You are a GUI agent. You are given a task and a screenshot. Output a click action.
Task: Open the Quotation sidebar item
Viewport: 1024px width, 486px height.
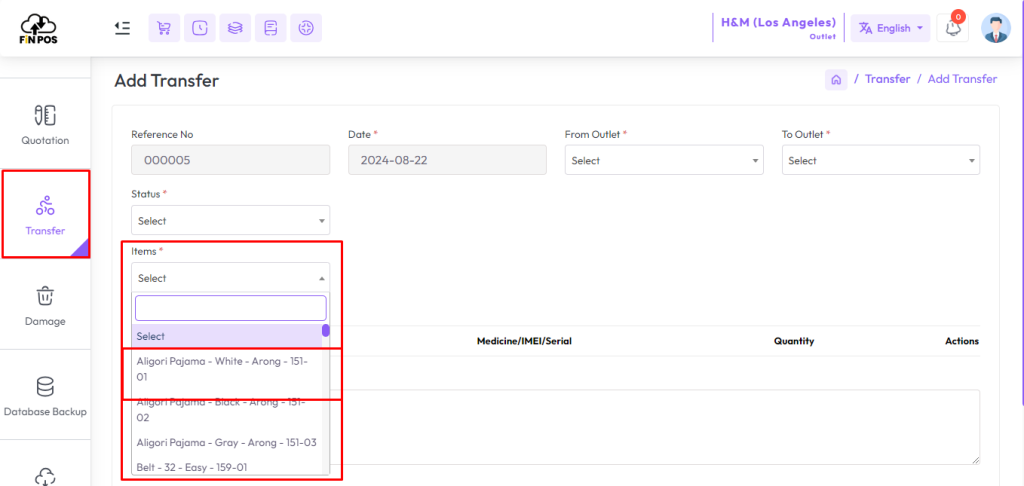pyautogui.click(x=45, y=124)
